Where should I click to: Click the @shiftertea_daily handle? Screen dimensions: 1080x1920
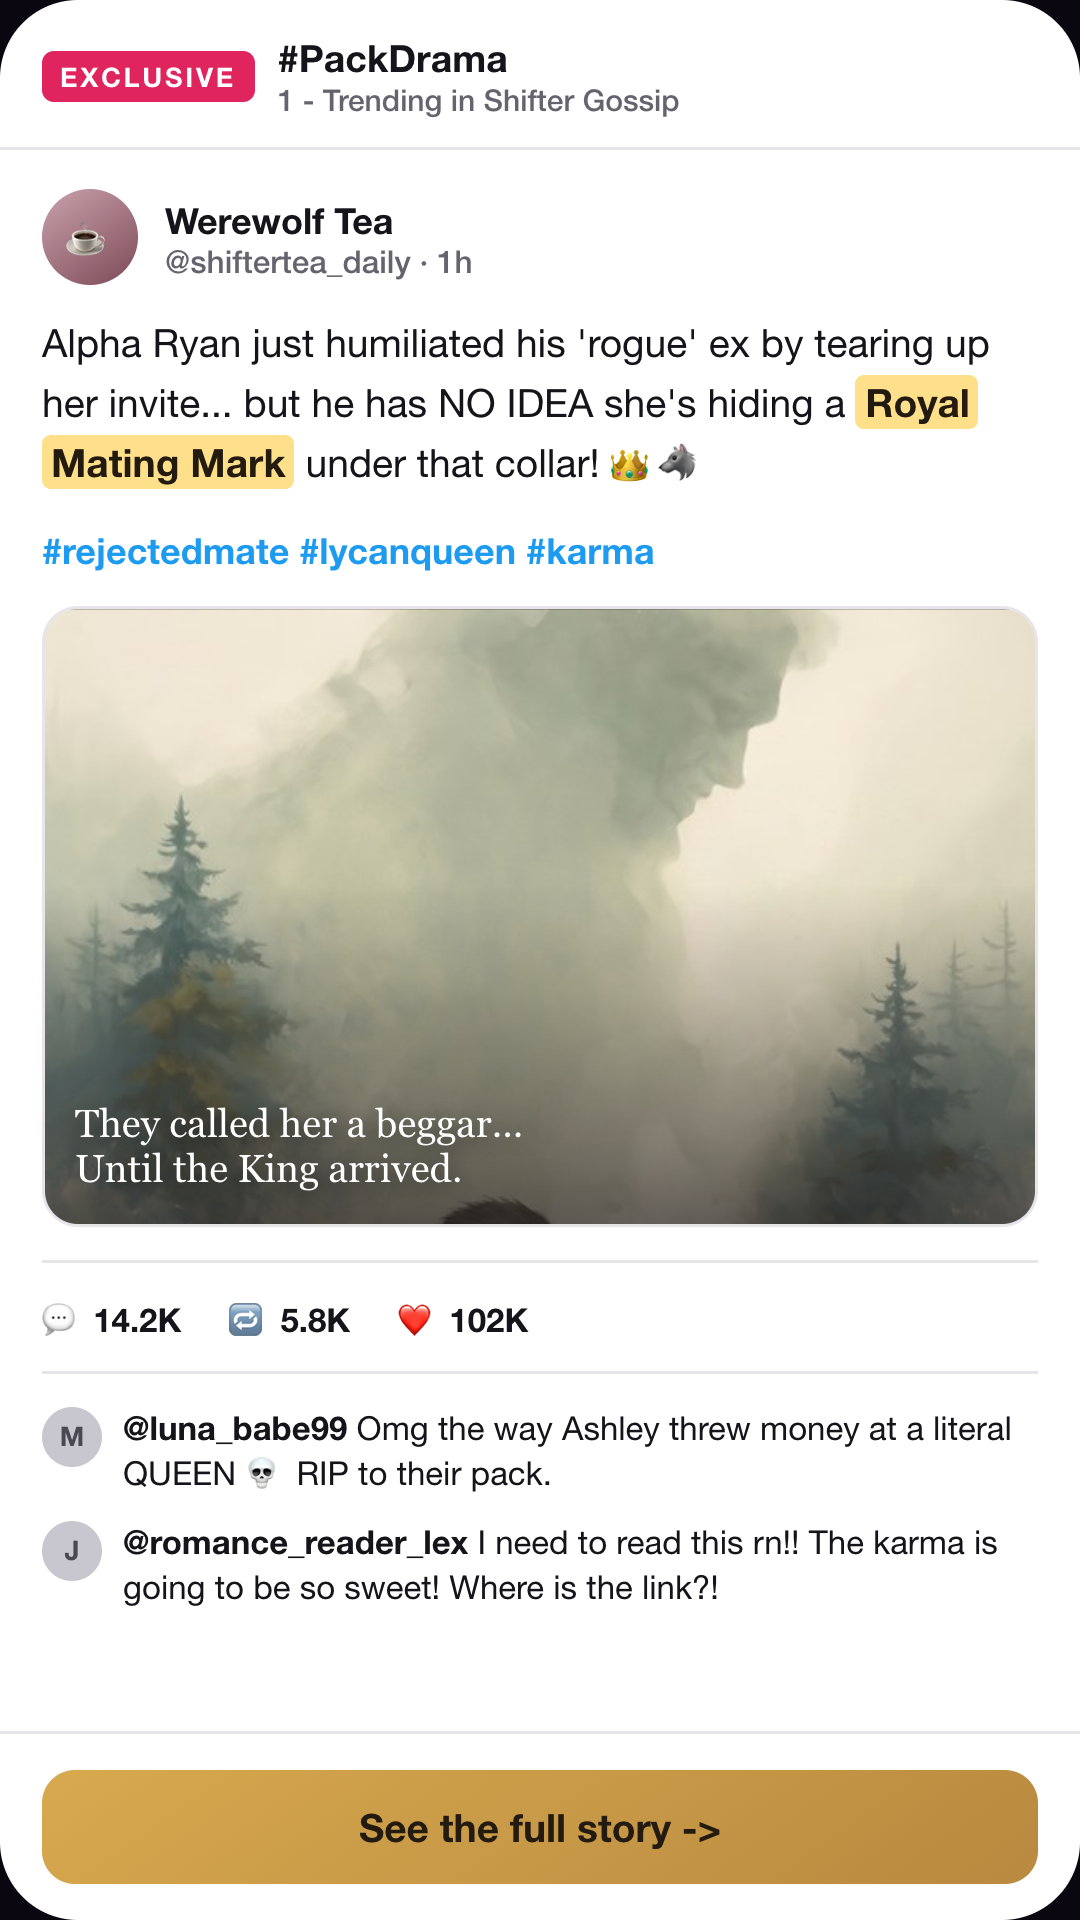[x=288, y=263]
